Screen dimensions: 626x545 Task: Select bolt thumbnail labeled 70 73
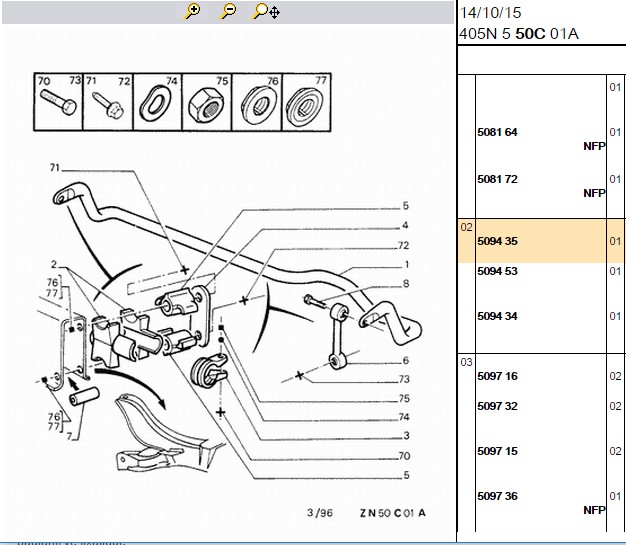pos(58,102)
